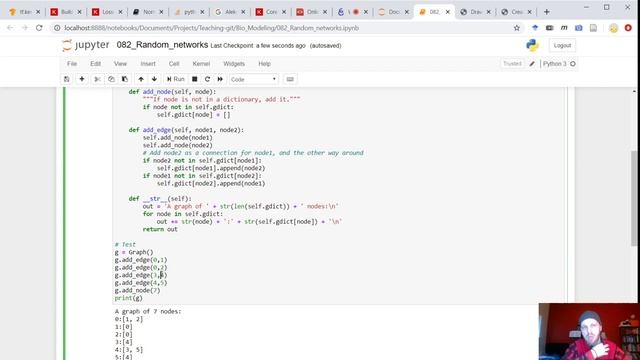Interrupt the kernel with stop icon
The width and height of the screenshot is (640, 360).
pyautogui.click(x=195, y=79)
